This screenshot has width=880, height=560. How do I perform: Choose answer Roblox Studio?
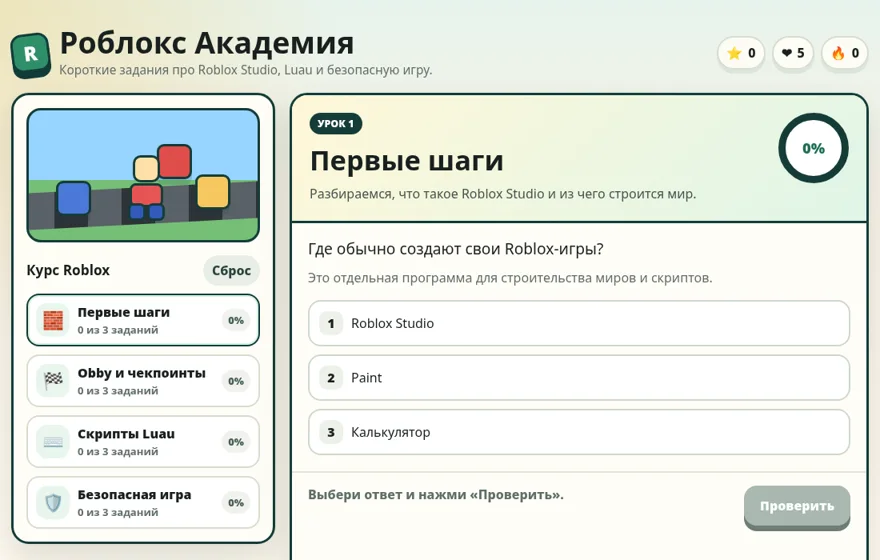579,323
